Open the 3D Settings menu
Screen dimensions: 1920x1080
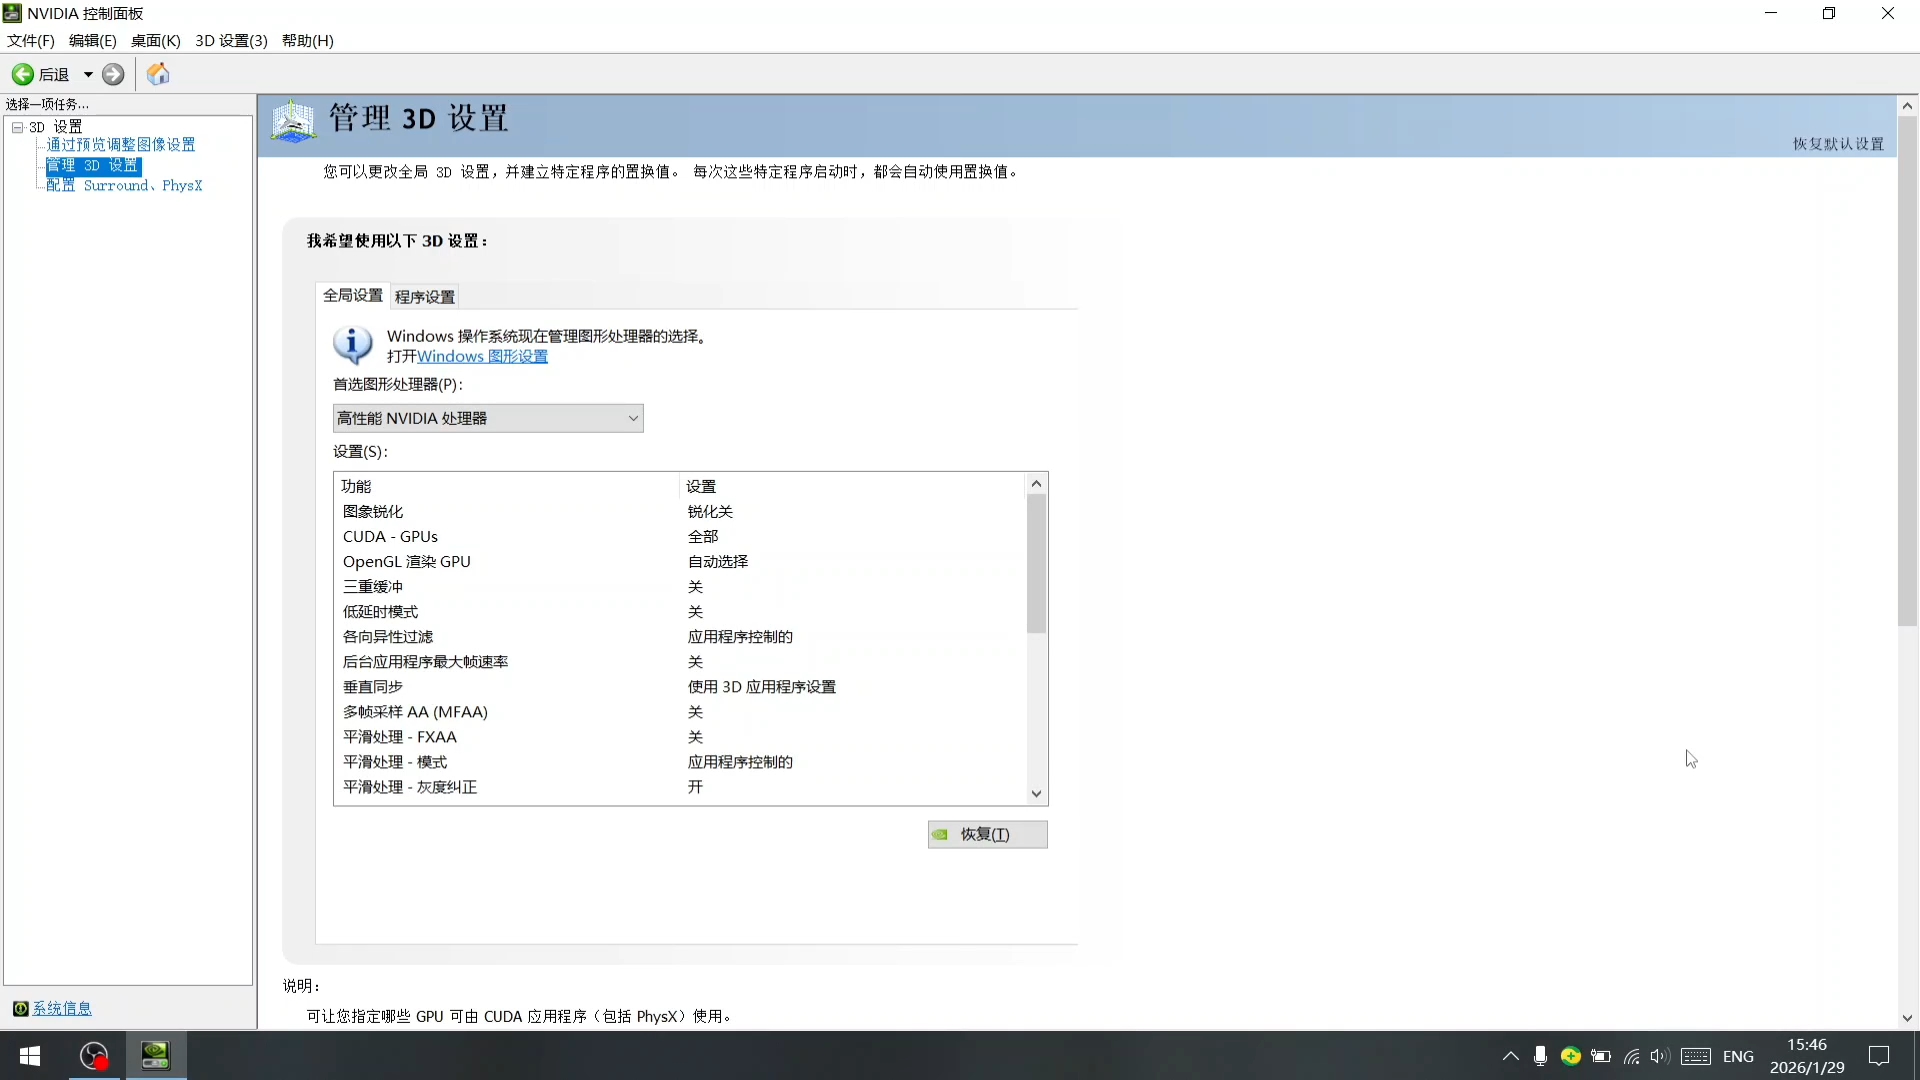click(x=231, y=40)
